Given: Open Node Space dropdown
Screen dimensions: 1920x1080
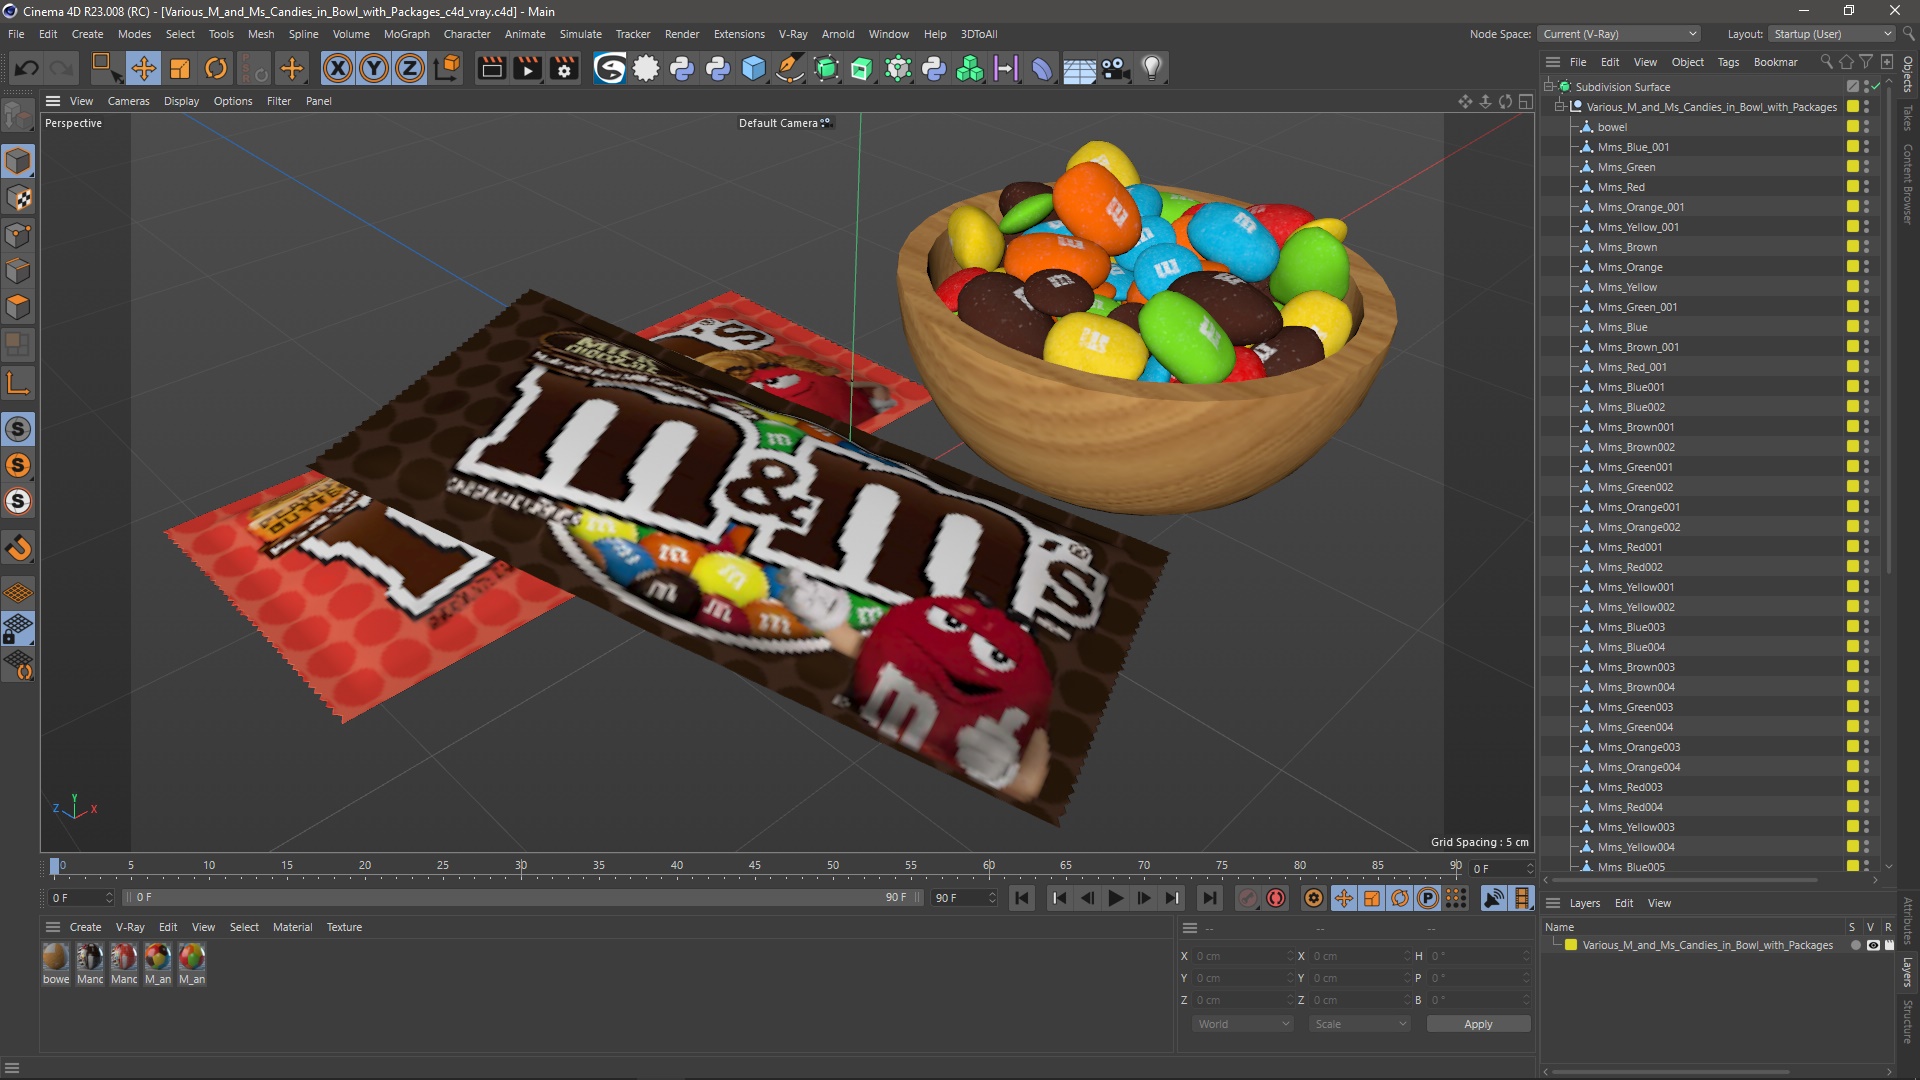Looking at the screenshot, I should [x=1619, y=34].
